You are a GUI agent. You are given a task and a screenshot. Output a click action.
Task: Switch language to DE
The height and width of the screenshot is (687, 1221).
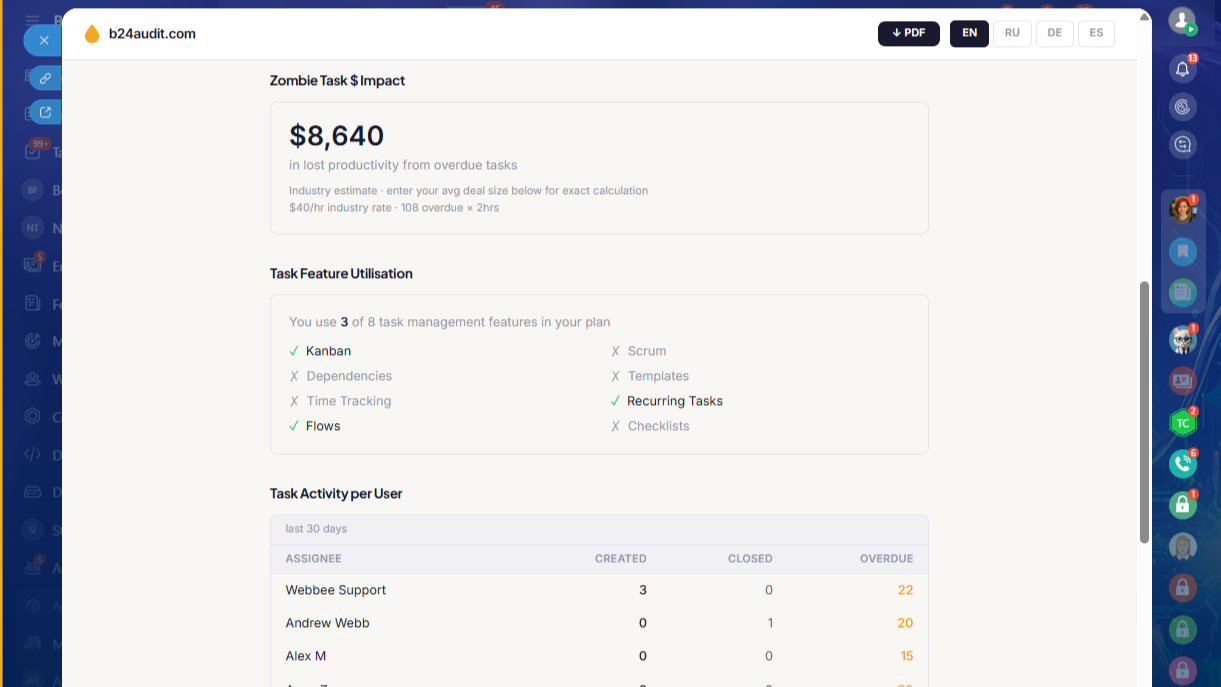pyautogui.click(x=1055, y=33)
